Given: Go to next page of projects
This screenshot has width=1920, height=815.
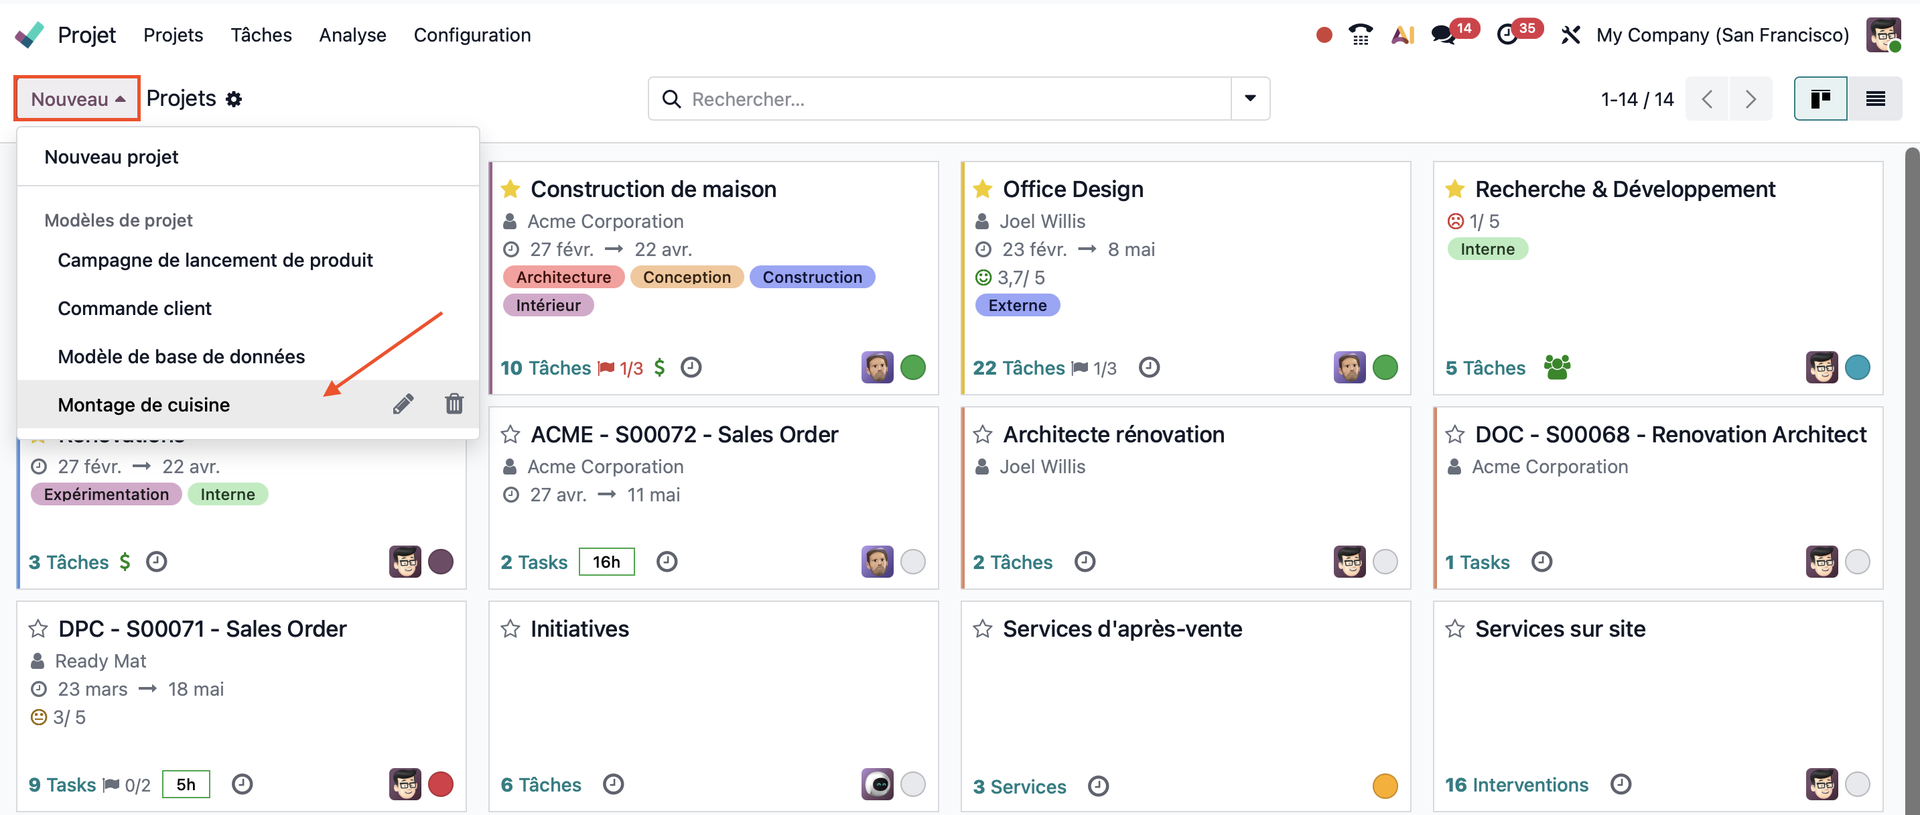Looking at the screenshot, I should (1750, 99).
